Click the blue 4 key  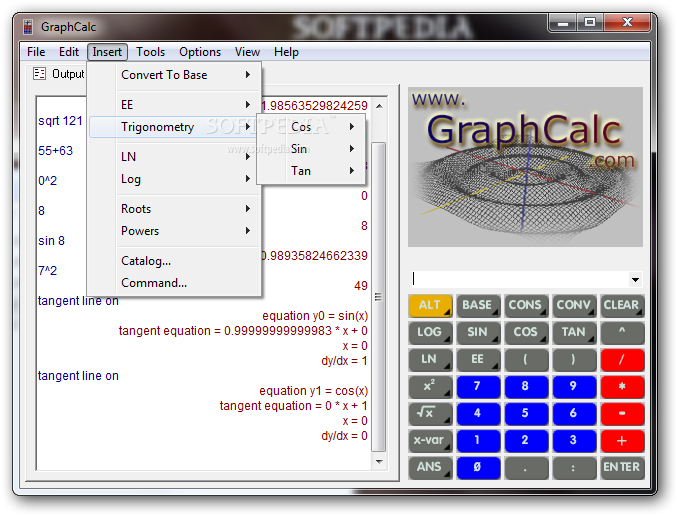[478, 413]
